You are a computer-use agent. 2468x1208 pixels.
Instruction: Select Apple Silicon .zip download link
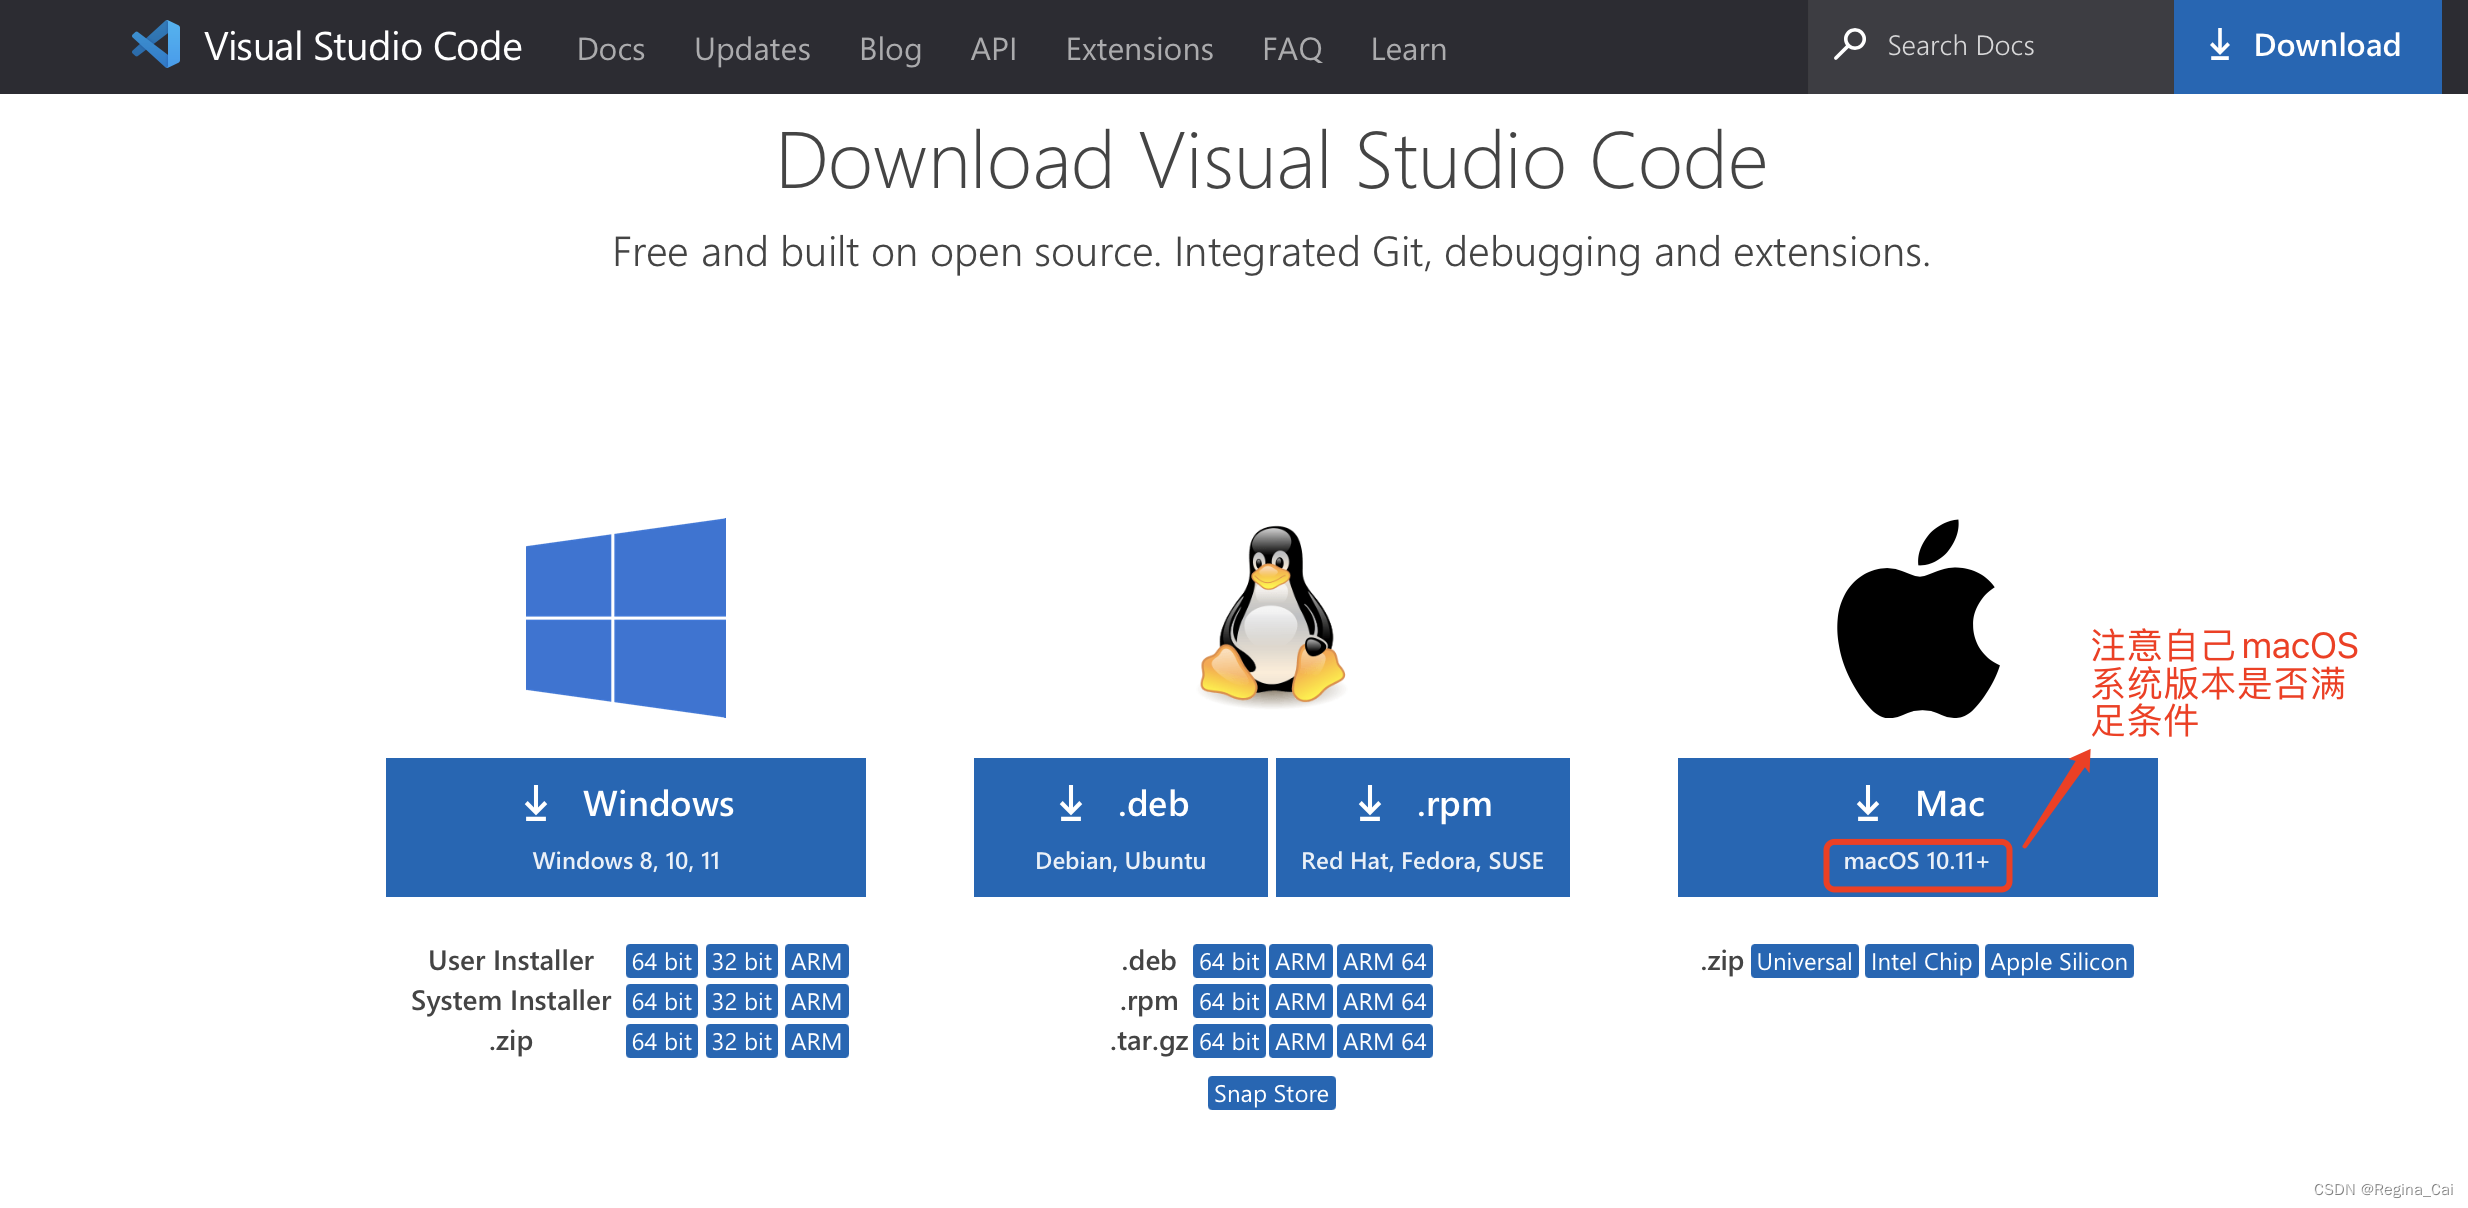click(2059, 961)
